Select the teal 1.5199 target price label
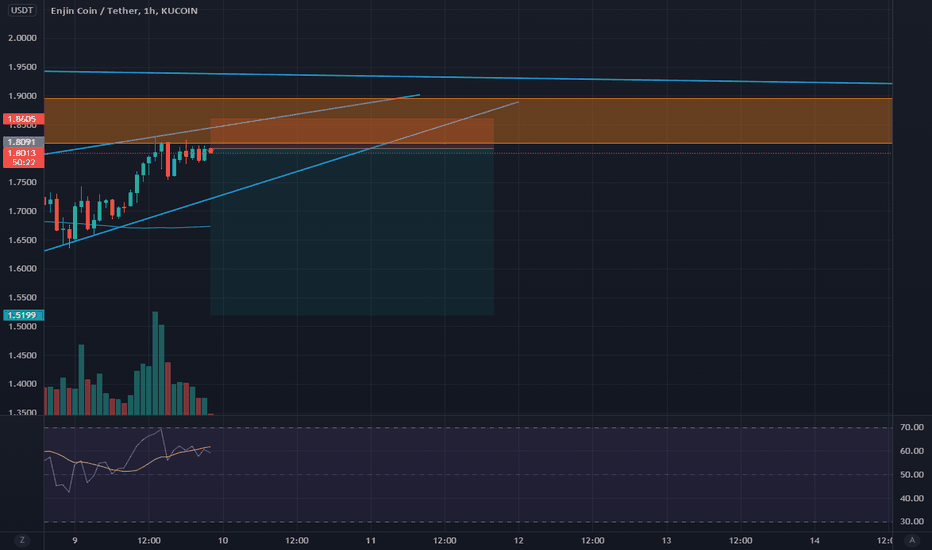This screenshot has height=550, width=932. pos(23,315)
